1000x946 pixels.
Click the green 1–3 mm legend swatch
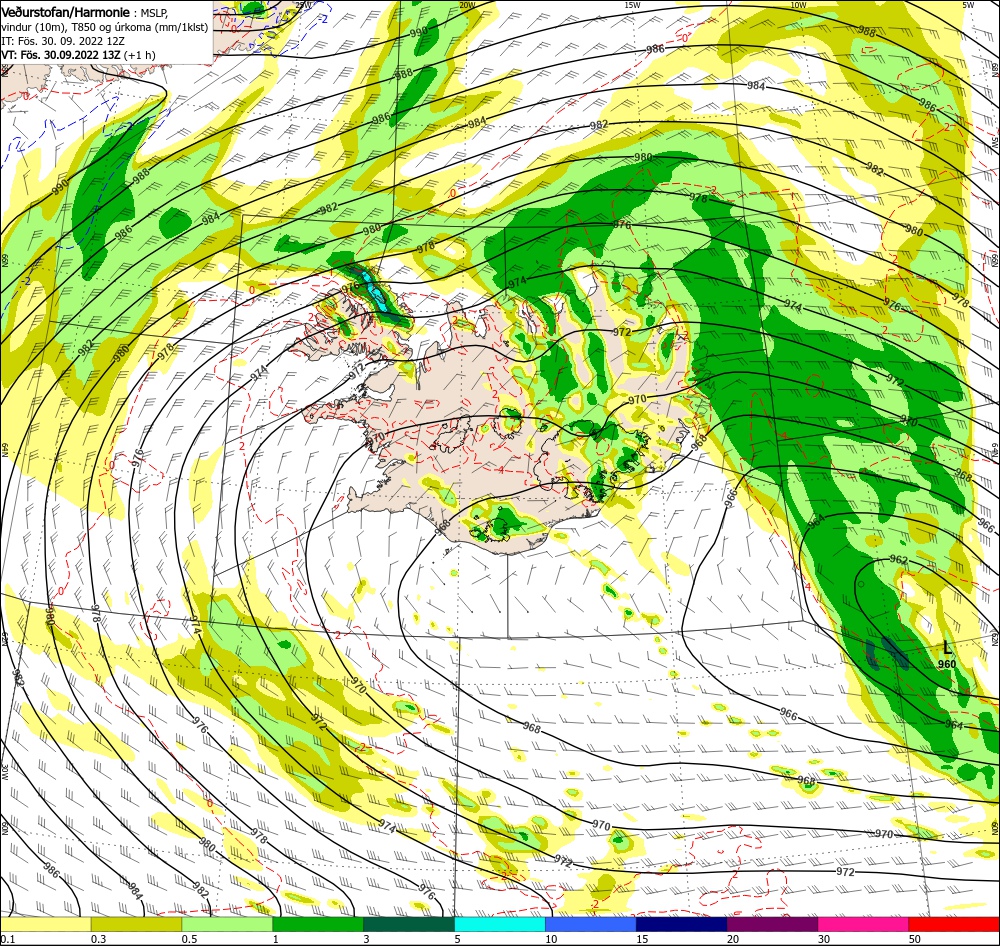click(318, 924)
